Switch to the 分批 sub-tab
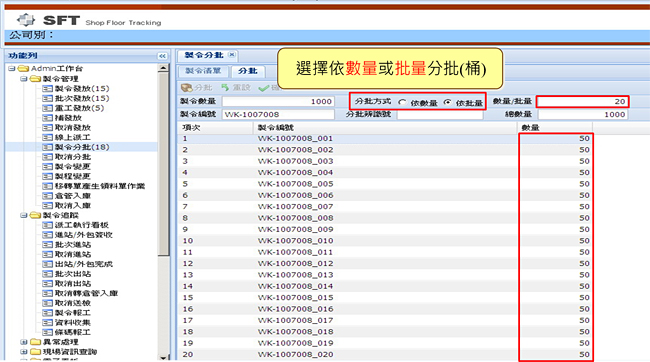650x362 pixels. (248, 71)
